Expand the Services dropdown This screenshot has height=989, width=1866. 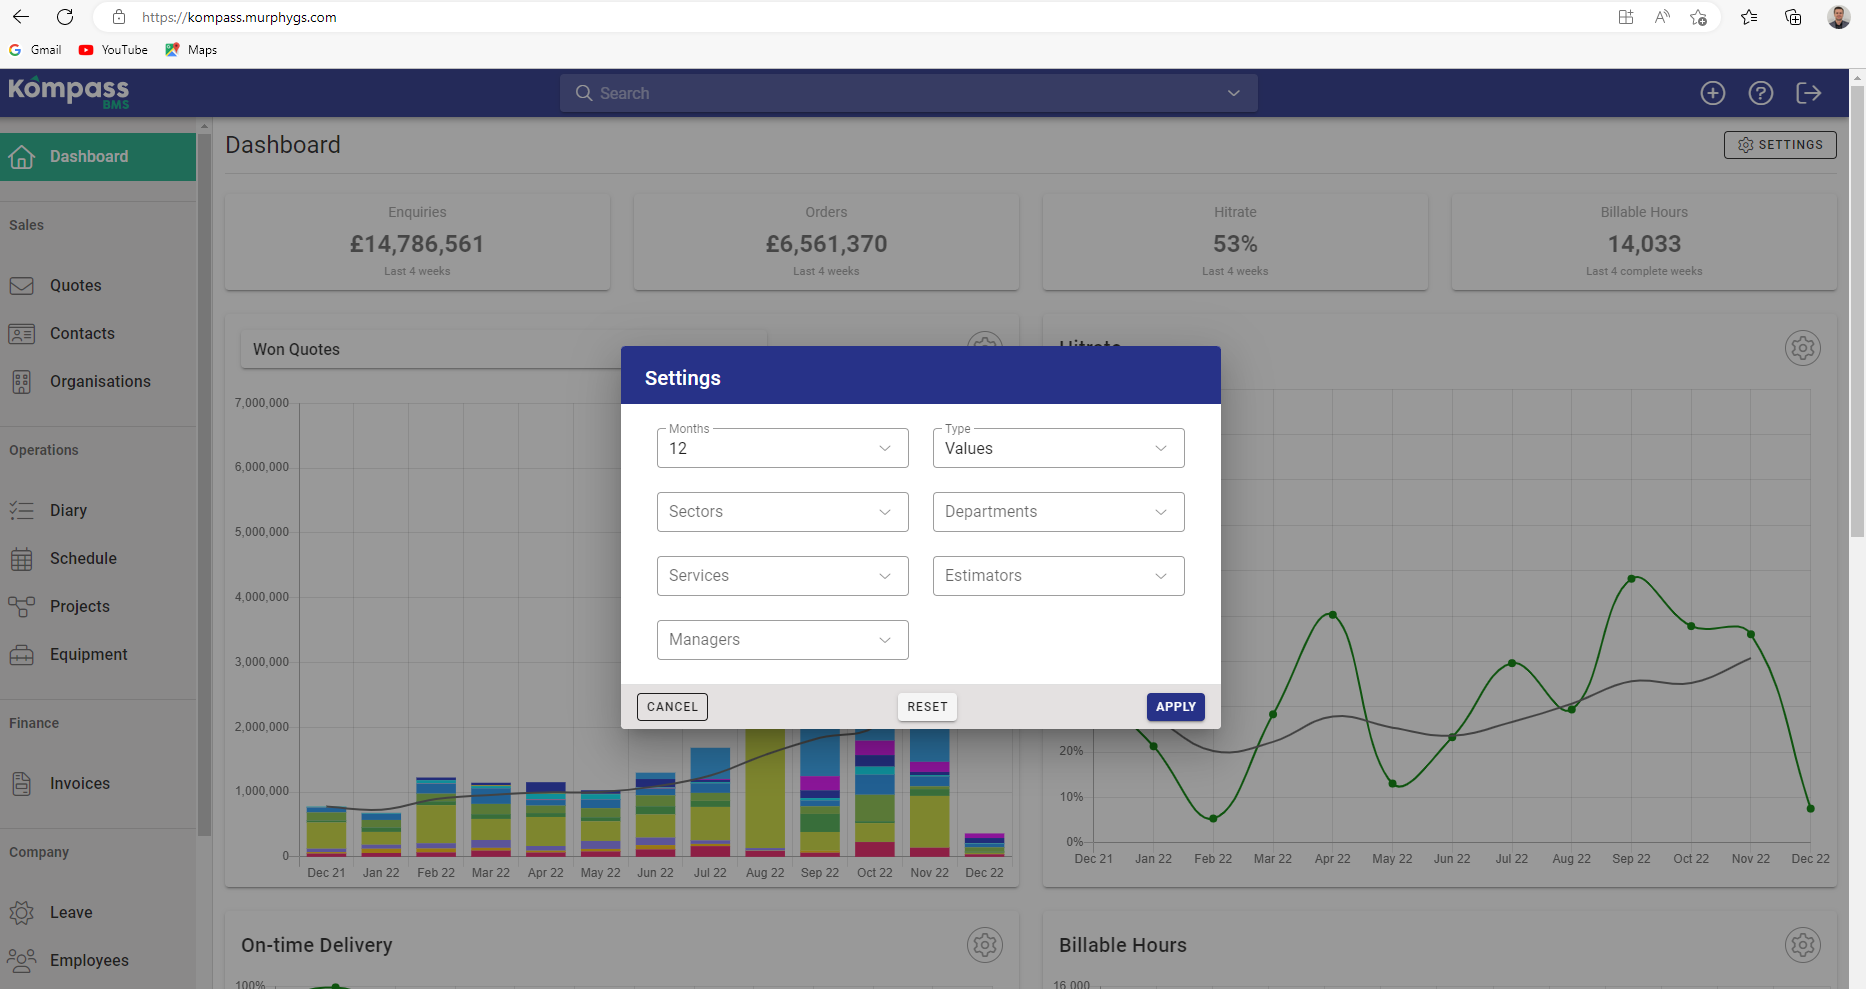pyautogui.click(x=783, y=576)
